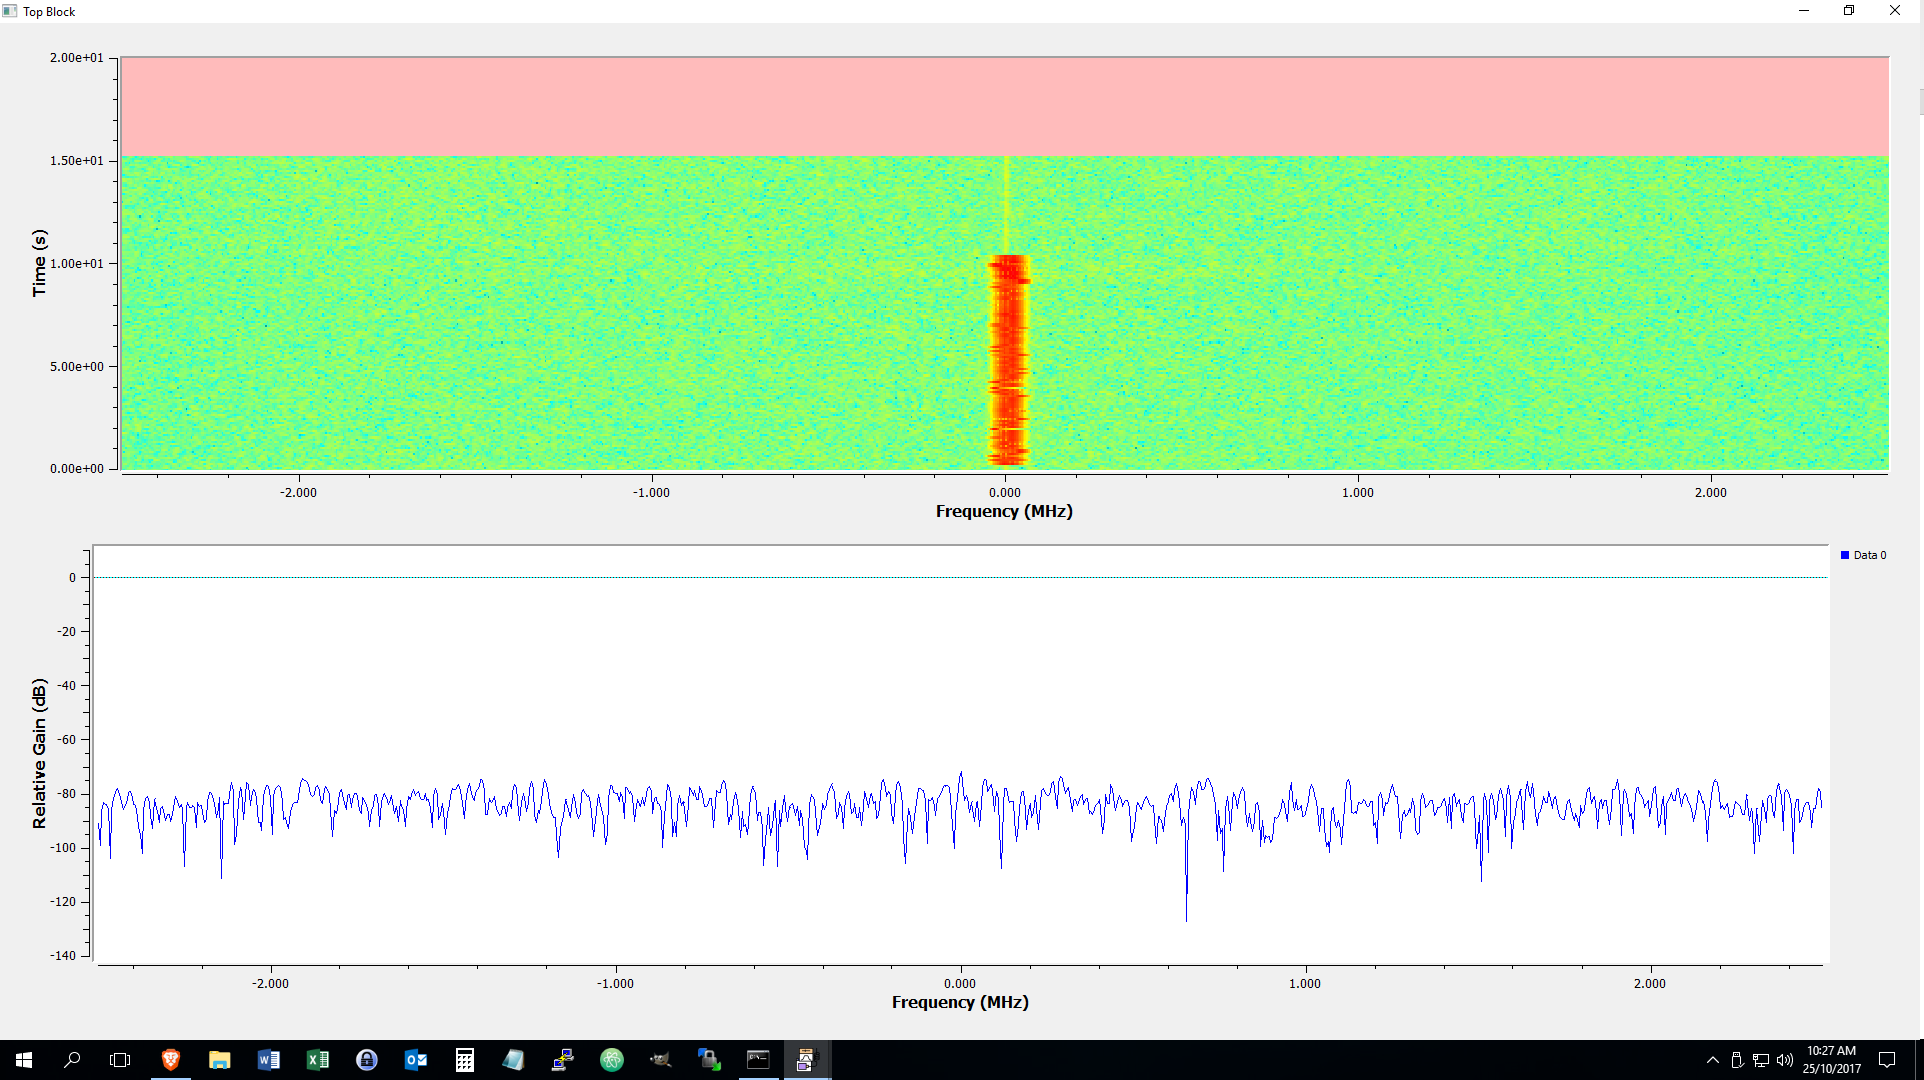Click the Safely Remove Hardware USB icon
This screenshot has width=1924, height=1080.
pyautogui.click(x=1737, y=1060)
